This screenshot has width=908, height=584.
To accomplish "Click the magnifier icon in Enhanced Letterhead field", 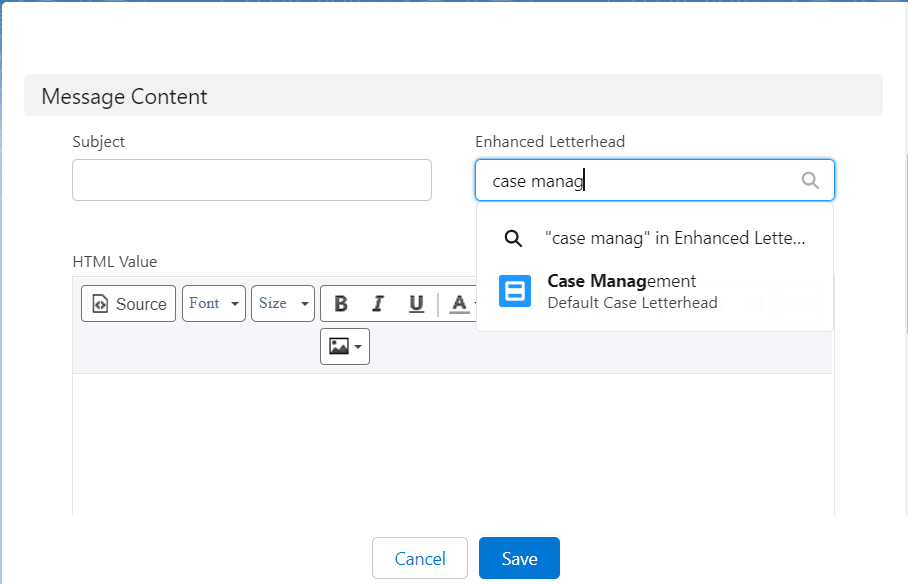I will pyautogui.click(x=810, y=181).
